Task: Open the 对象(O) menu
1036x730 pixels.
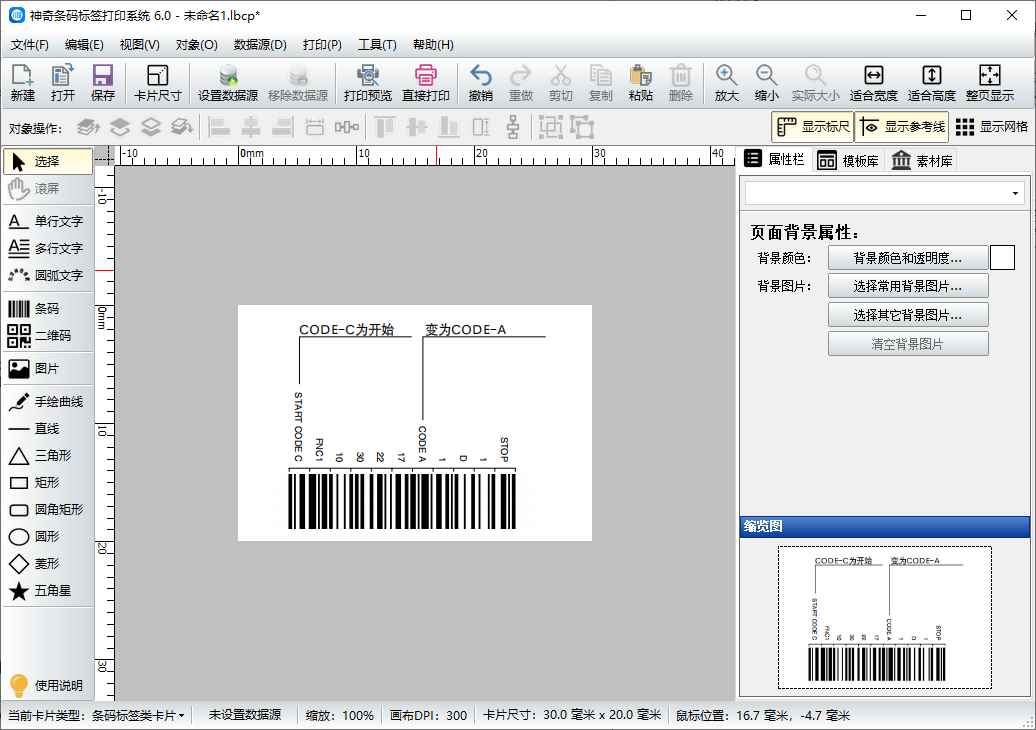Action: [196, 45]
